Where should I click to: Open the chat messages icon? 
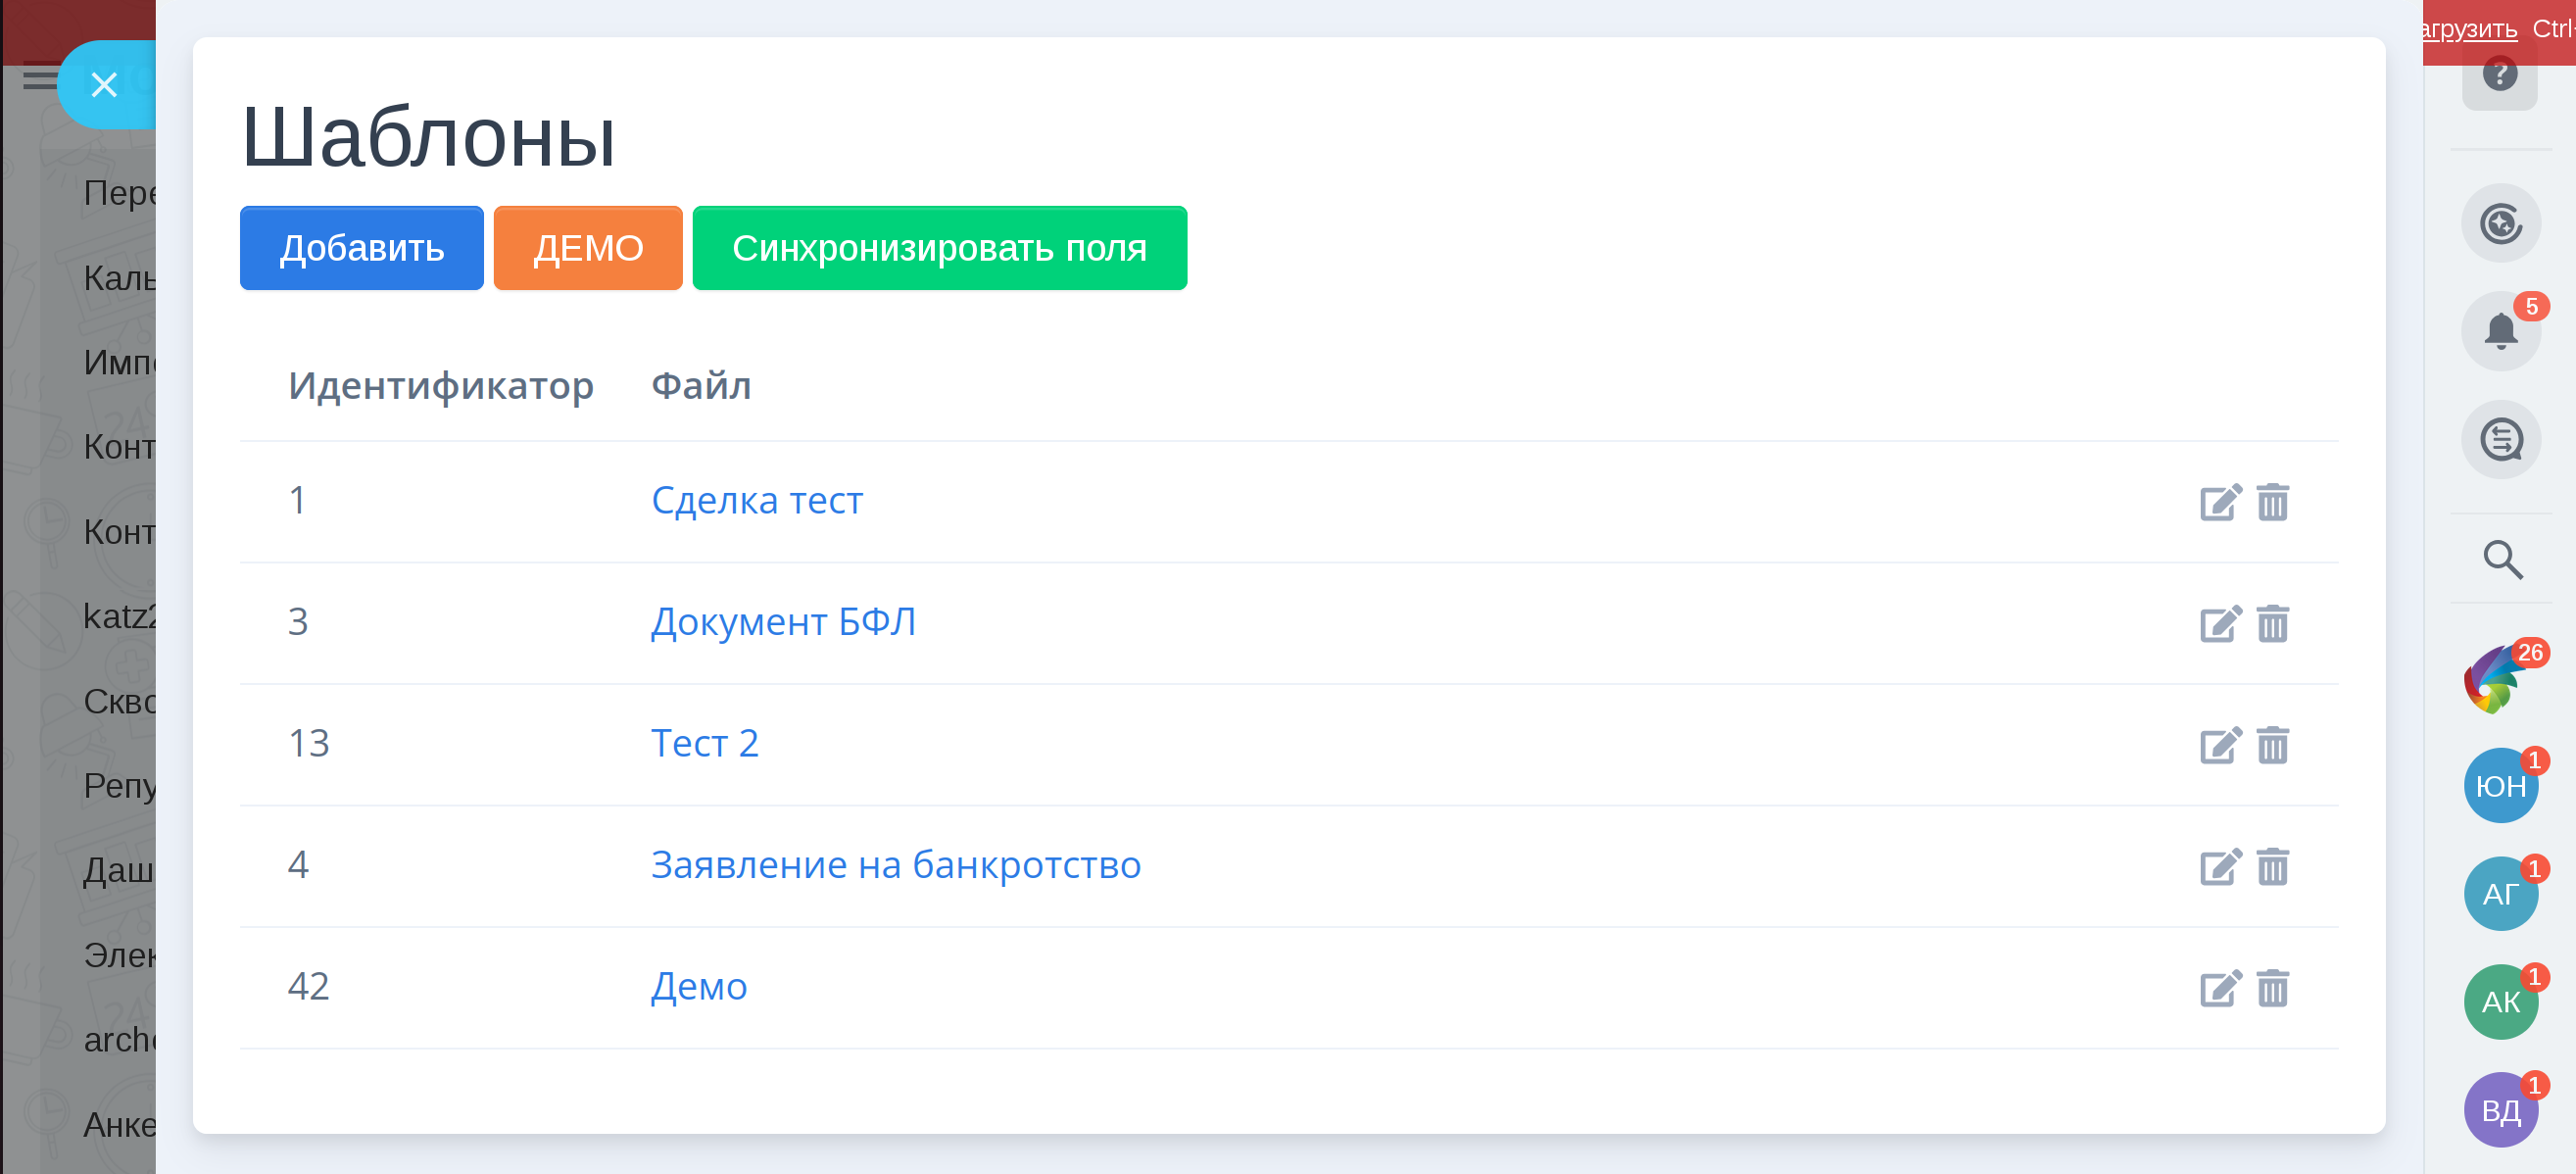point(2501,439)
